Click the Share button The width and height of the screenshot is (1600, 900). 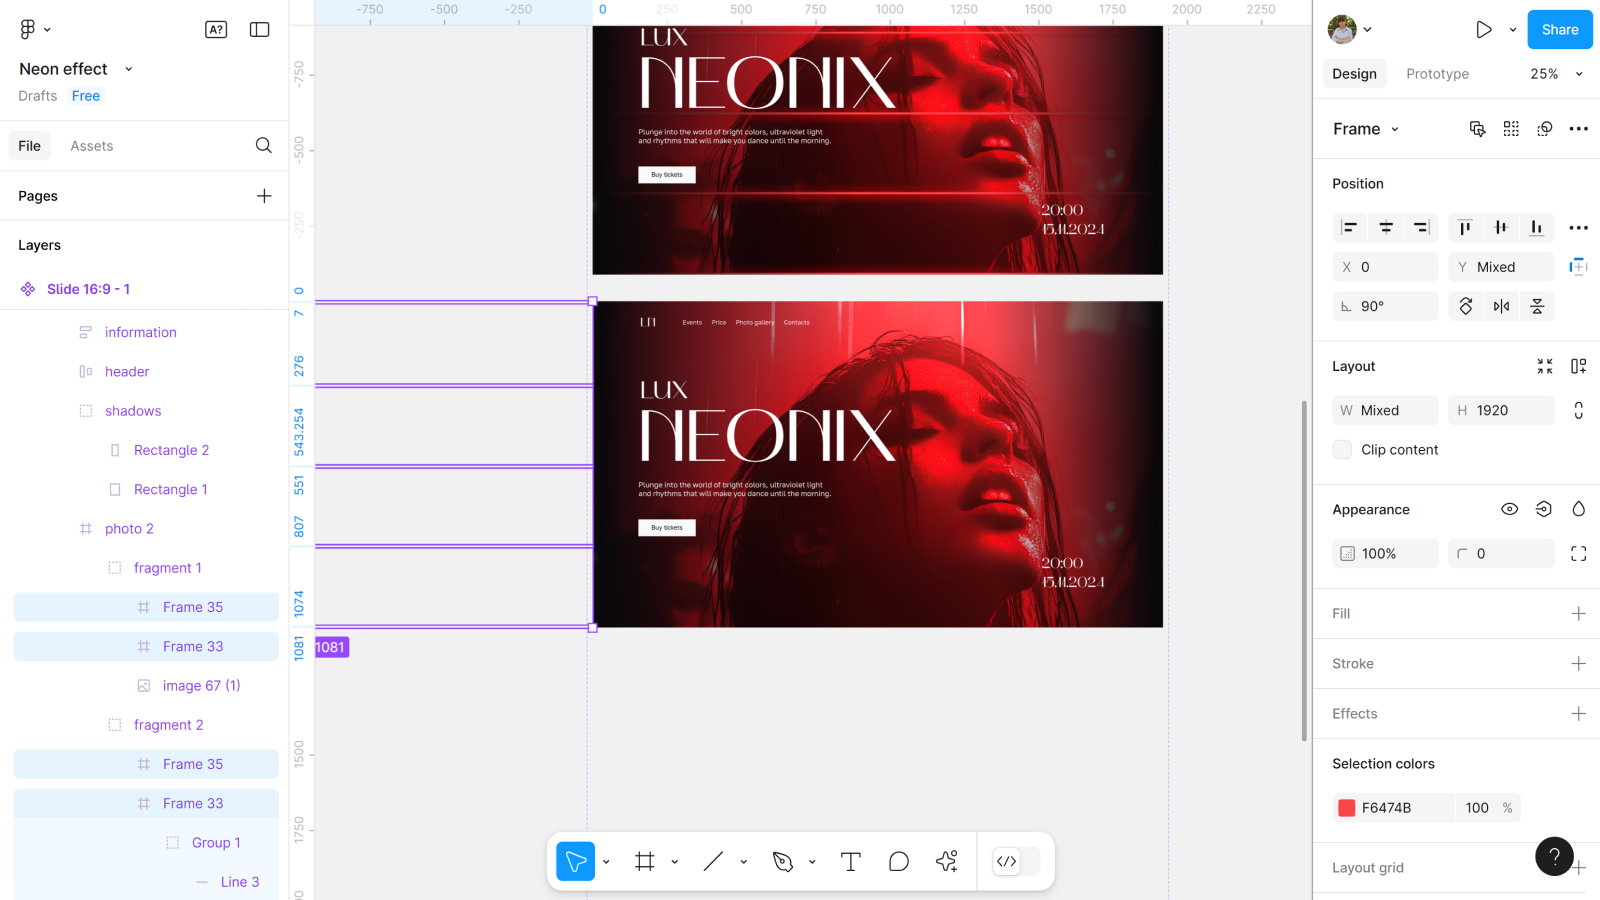point(1559,30)
